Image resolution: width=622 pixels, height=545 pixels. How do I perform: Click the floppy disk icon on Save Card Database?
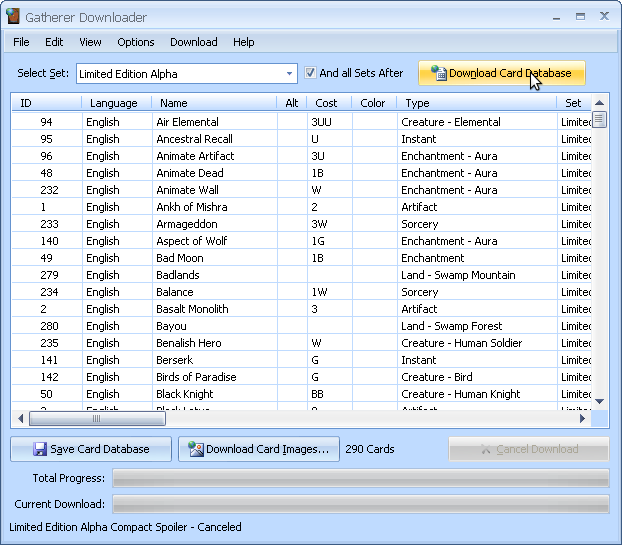tap(40, 449)
